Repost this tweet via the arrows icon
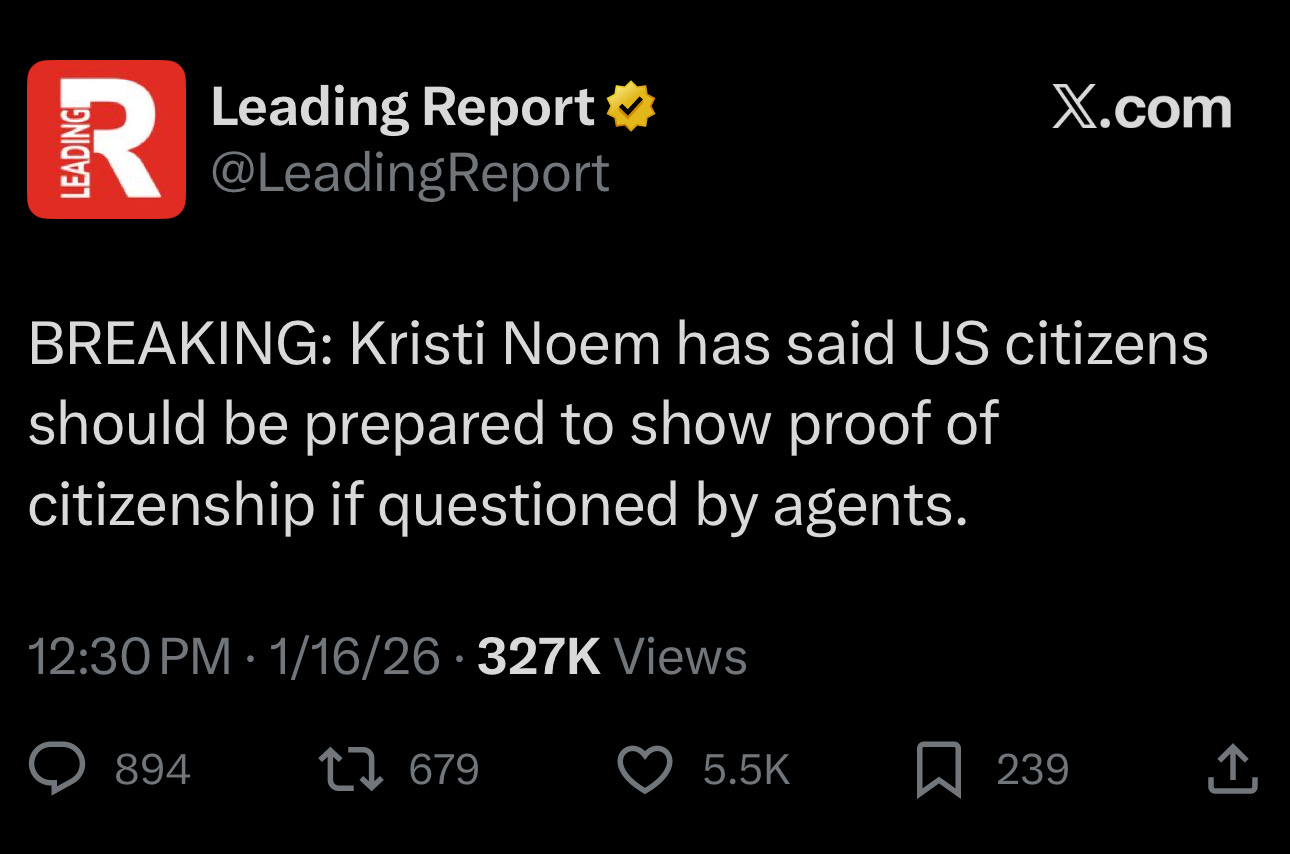The width and height of the screenshot is (1290, 854). coord(350,770)
